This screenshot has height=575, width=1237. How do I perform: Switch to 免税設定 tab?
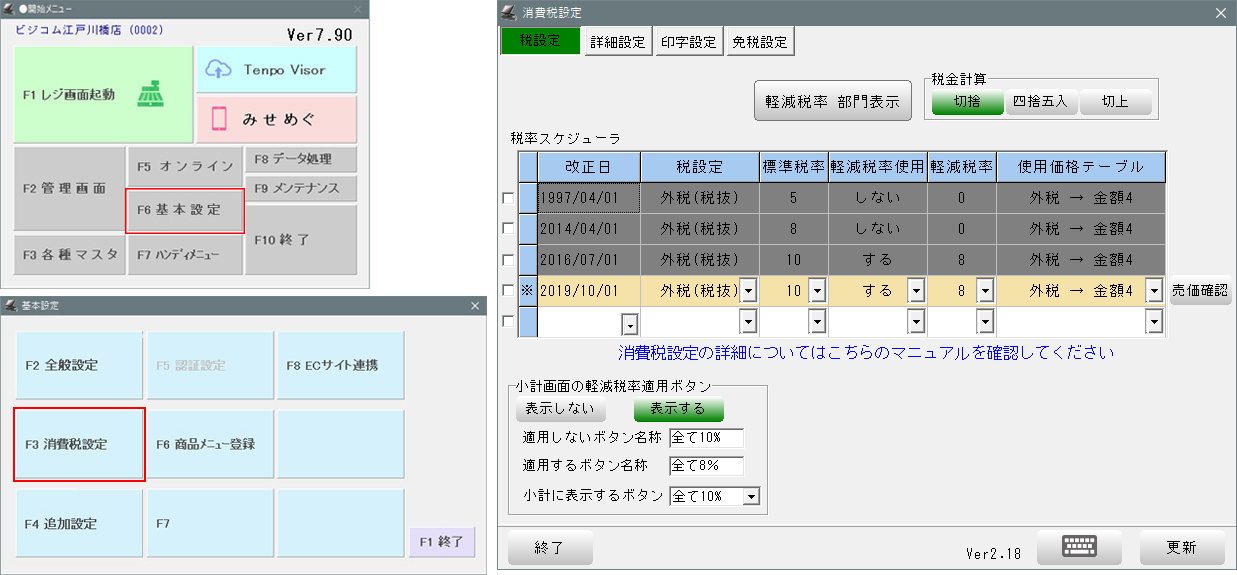[x=759, y=42]
